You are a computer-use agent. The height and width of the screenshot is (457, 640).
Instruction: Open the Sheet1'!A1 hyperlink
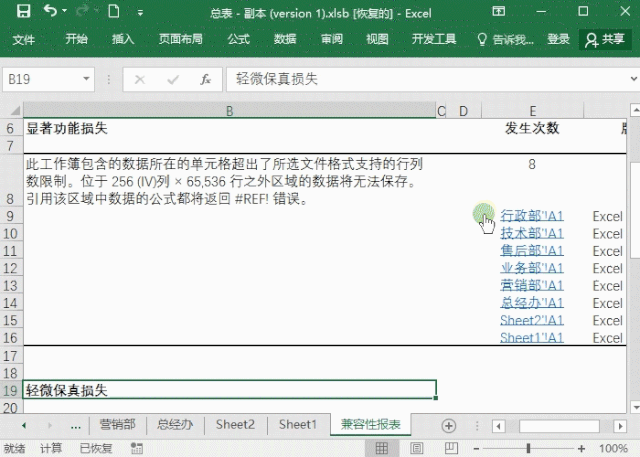[532, 337]
